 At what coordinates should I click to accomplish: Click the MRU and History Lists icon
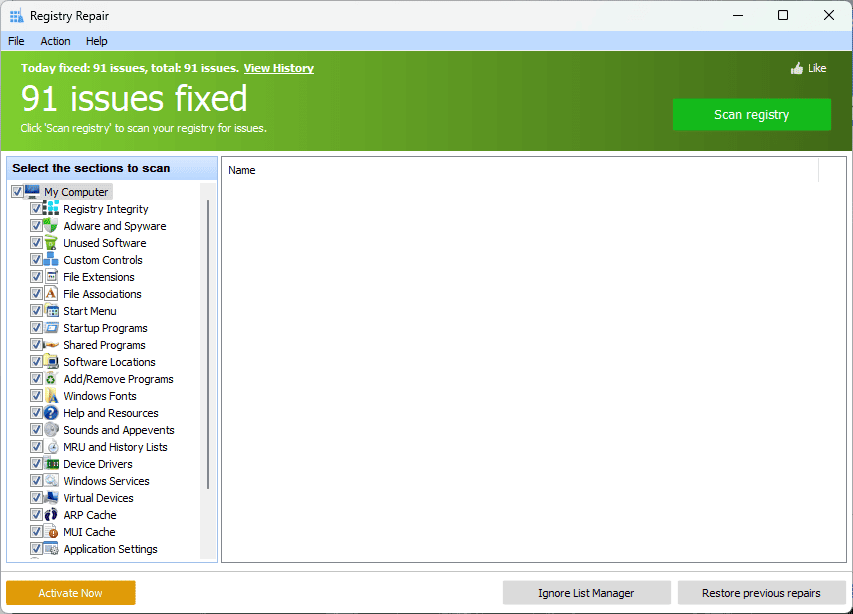[51, 446]
